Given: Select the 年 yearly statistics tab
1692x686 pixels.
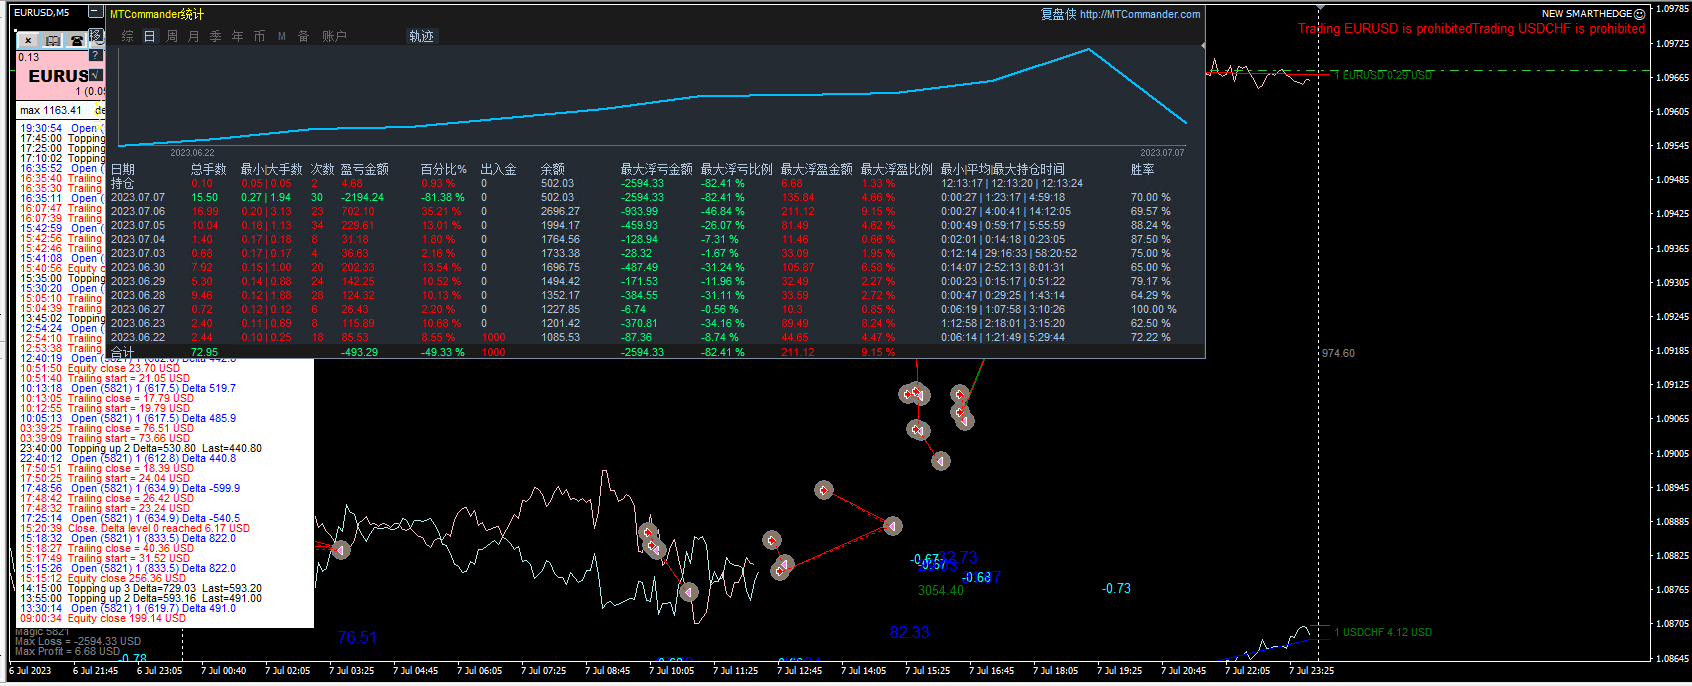Looking at the screenshot, I should [237, 36].
